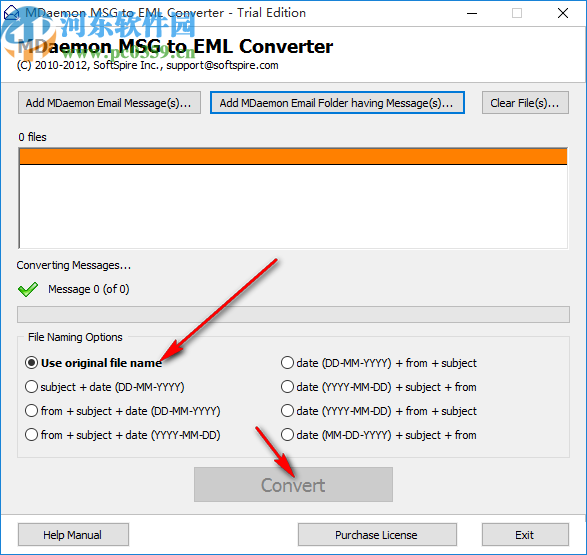This screenshot has width=587, height=555.
Task: Click the orange file list header
Action: (293, 156)
